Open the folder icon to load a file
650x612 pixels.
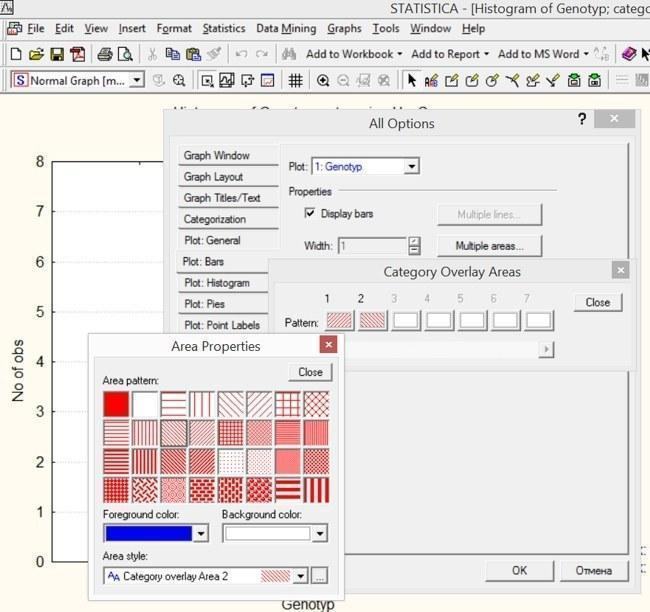click(x=36, y=54)
